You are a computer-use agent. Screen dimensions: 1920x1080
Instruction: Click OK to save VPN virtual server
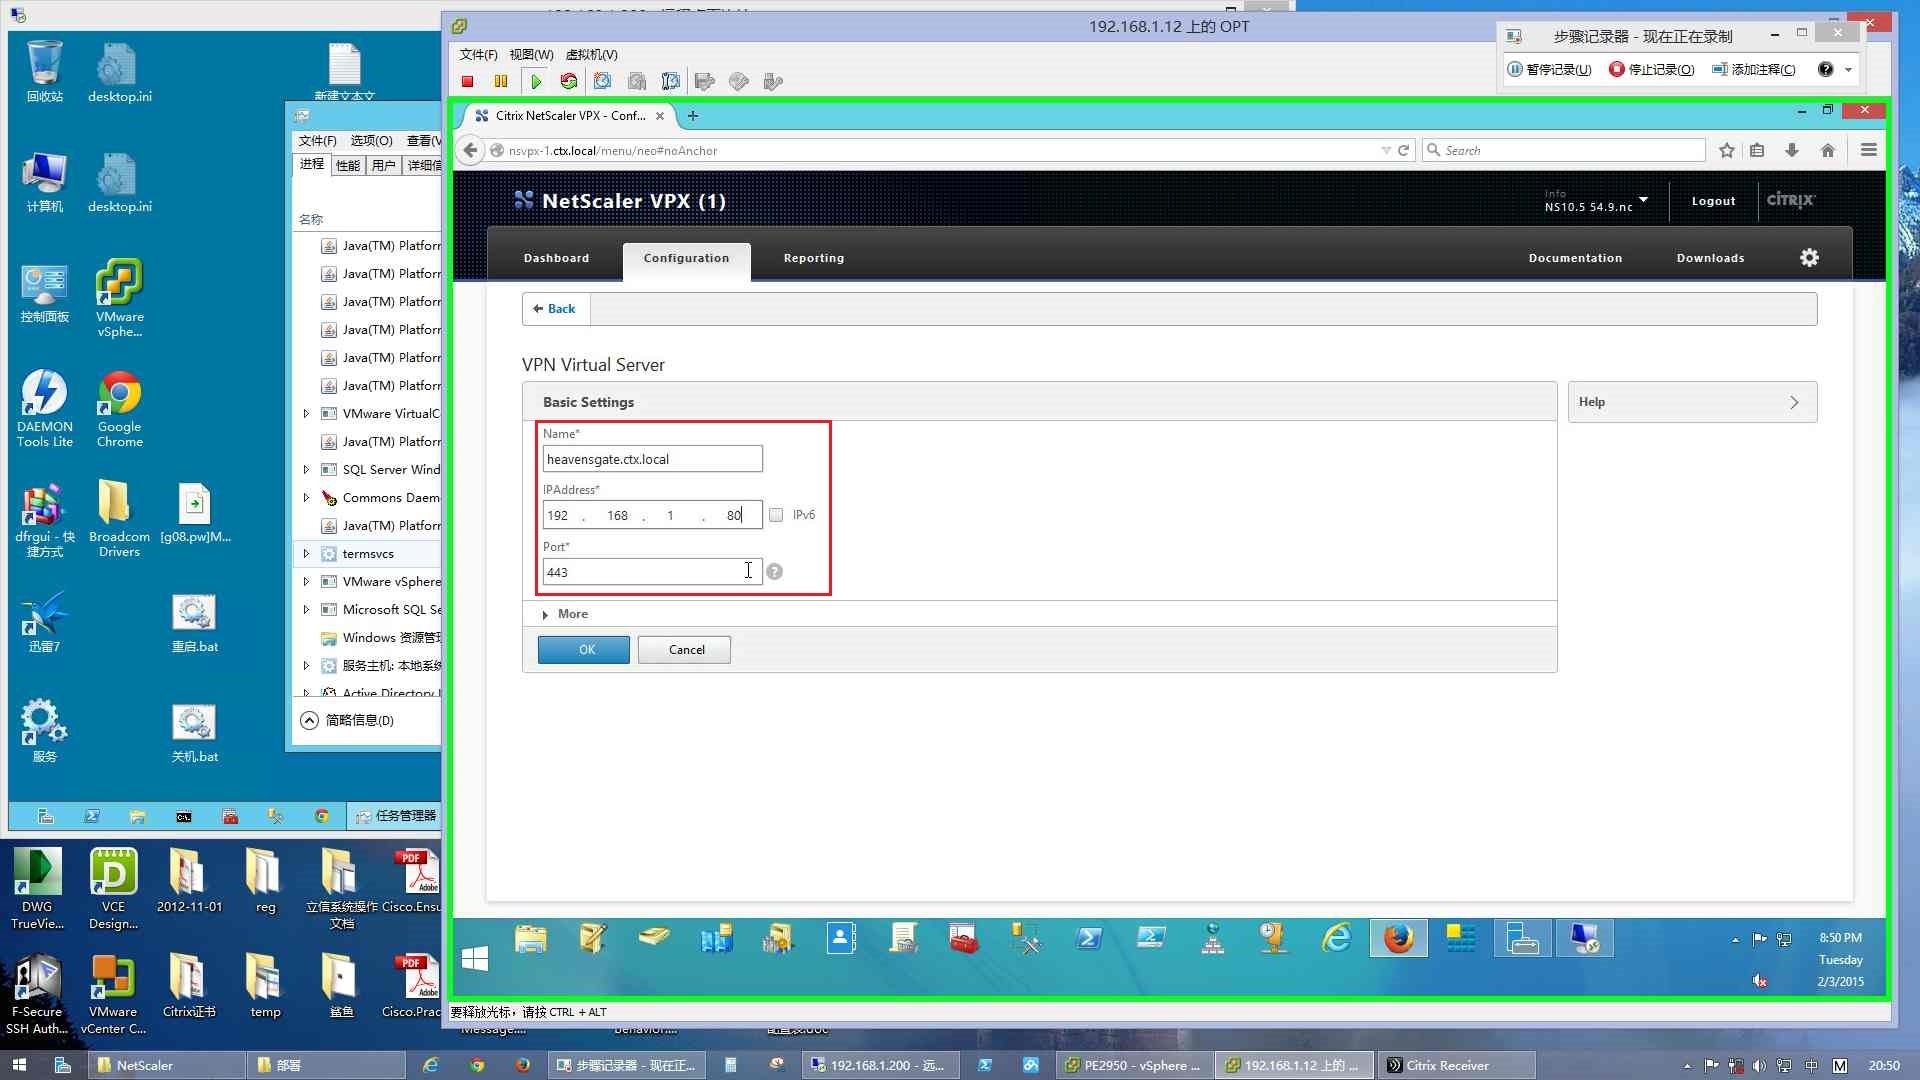click(x=584, y=650)
